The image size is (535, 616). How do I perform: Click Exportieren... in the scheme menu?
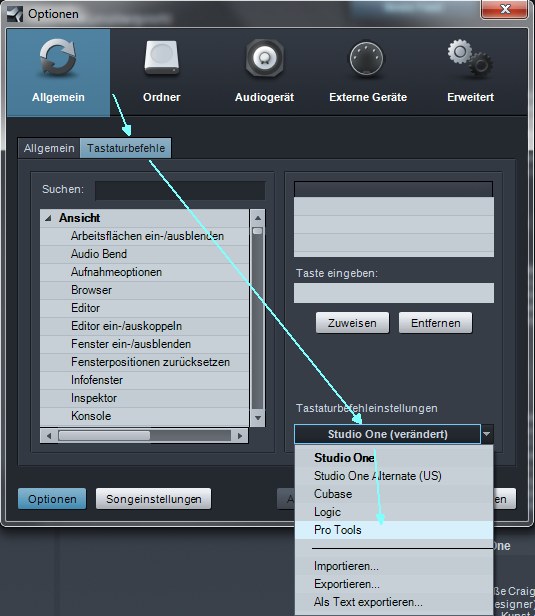click(394, 584)
